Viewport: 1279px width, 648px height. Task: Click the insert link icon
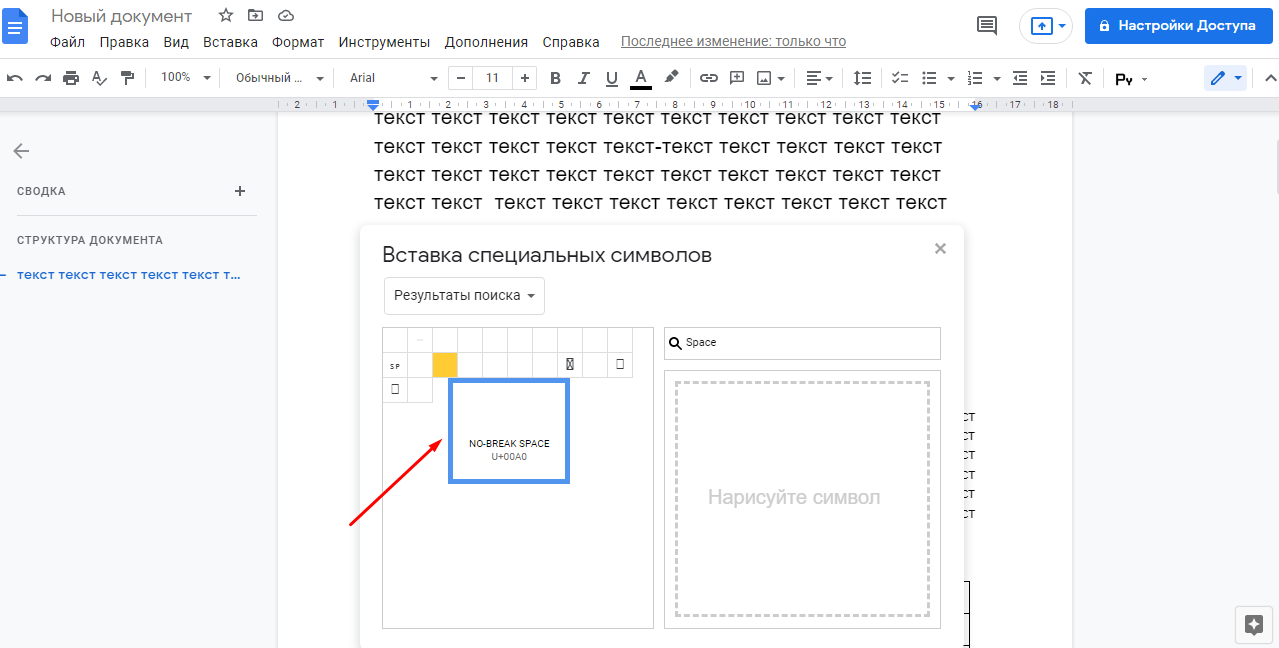[708, 78]
